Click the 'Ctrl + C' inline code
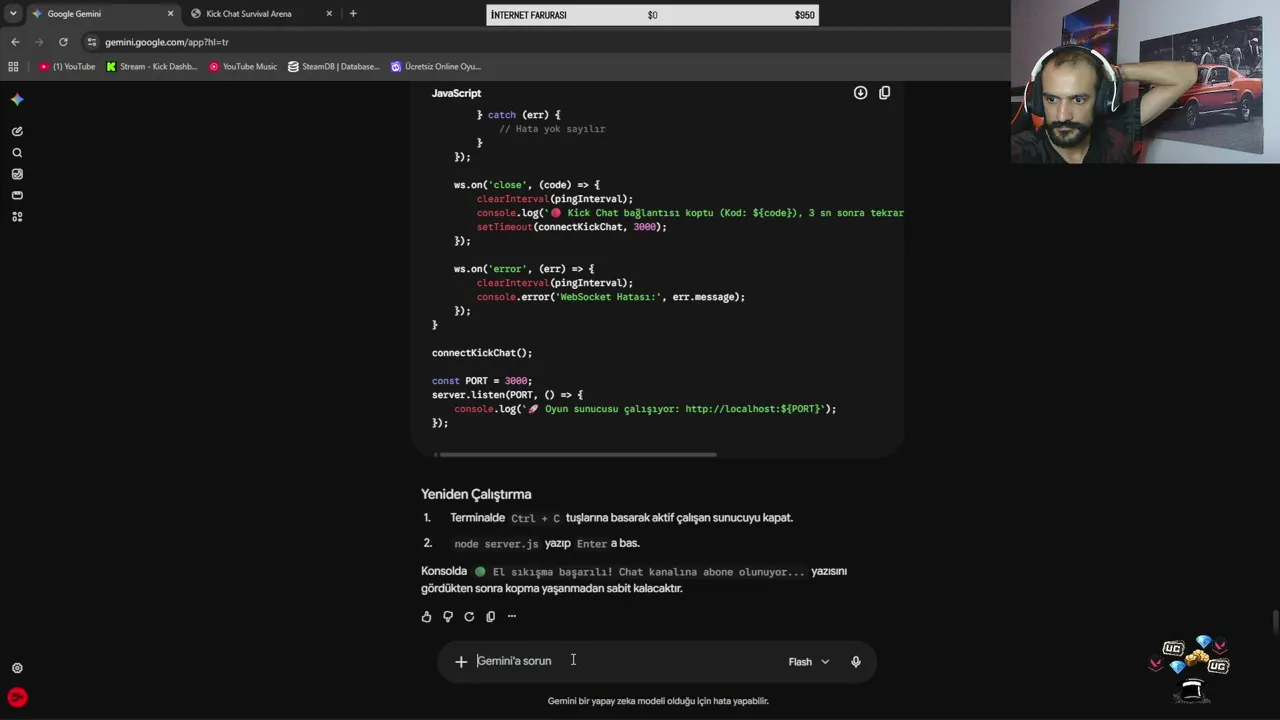 [x=535, y=519]
